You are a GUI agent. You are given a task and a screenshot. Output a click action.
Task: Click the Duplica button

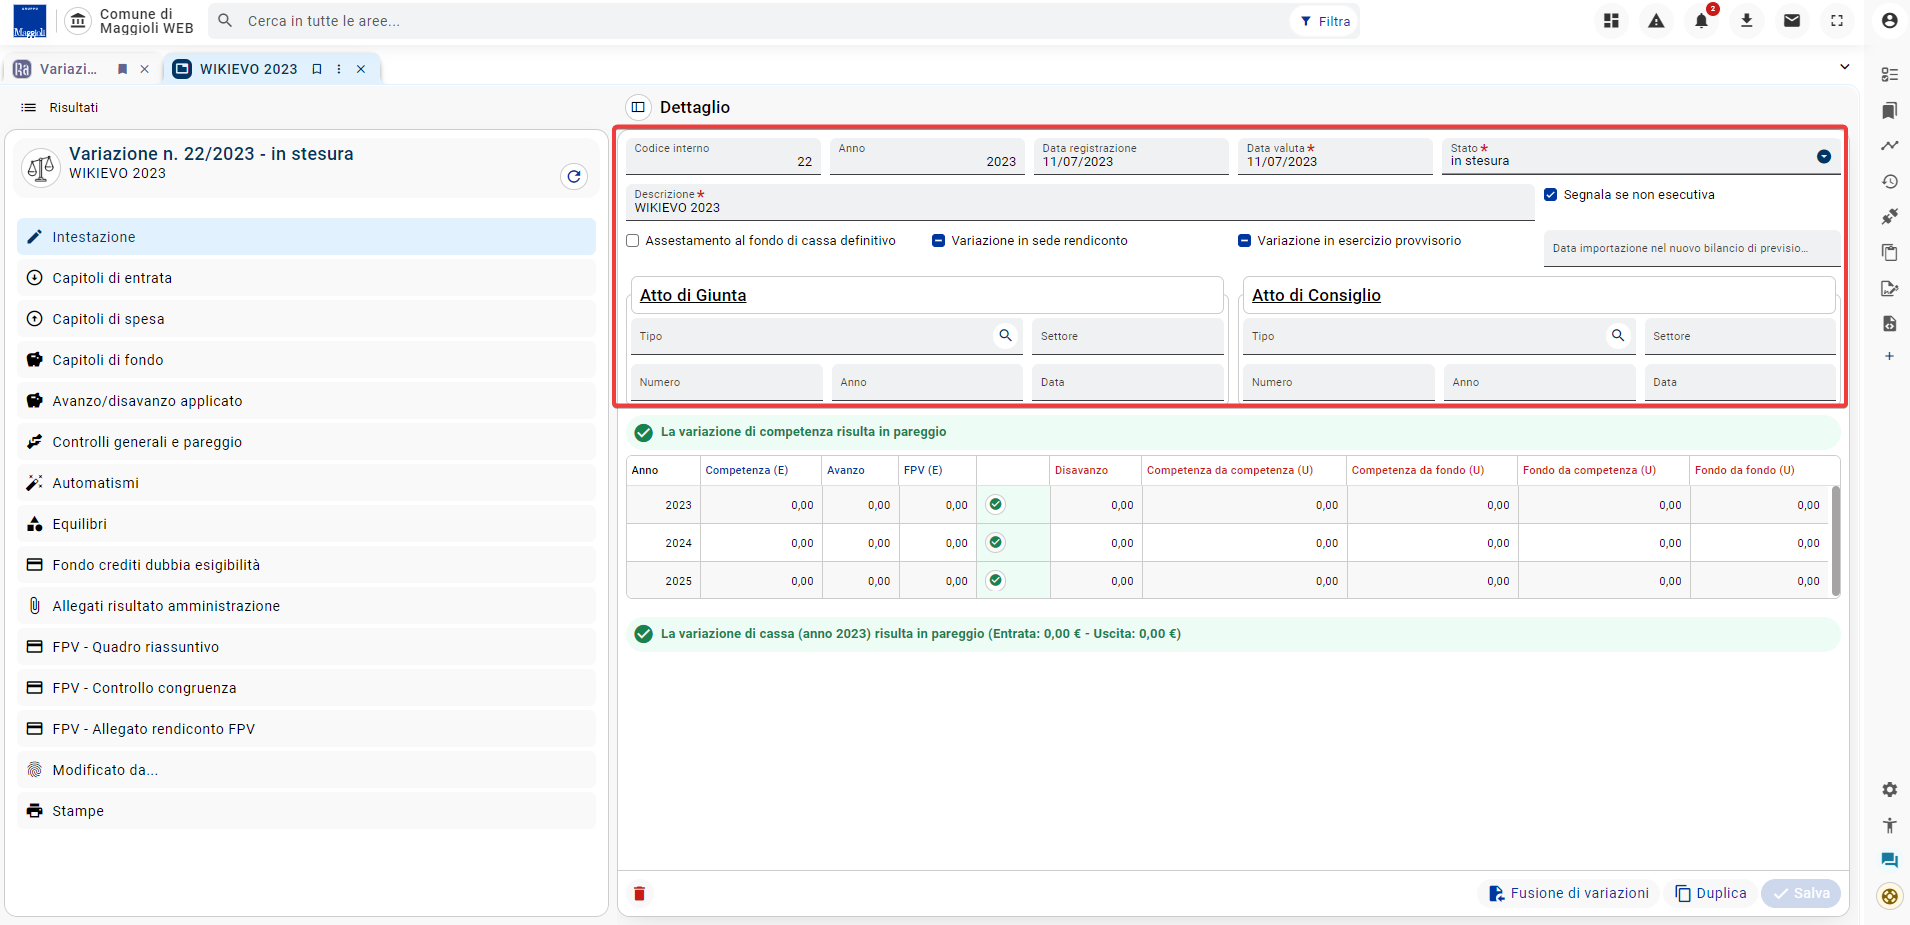(x=1711, y=894)
